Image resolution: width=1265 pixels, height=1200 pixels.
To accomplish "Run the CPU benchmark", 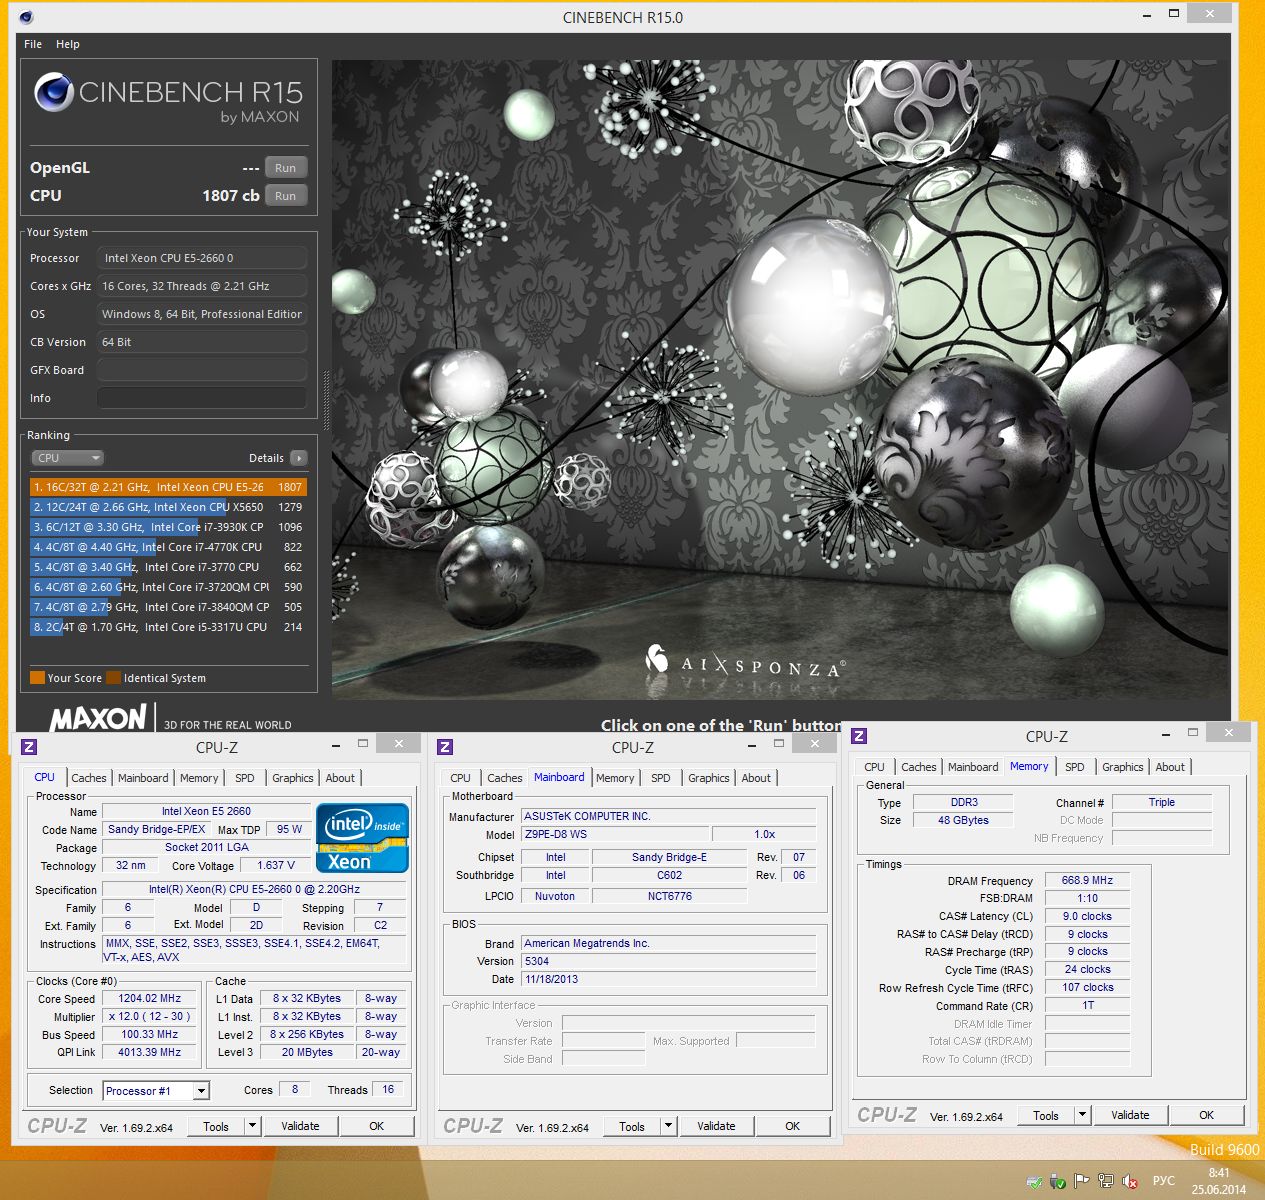I will tap(286, 196).
